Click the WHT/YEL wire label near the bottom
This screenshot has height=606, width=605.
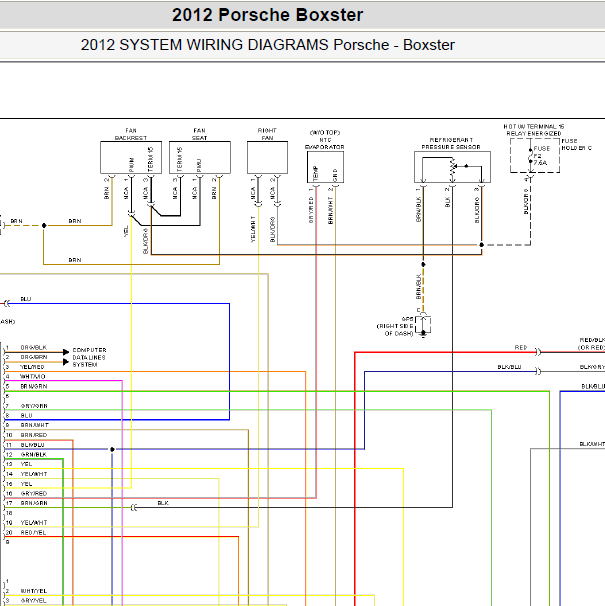34,591
